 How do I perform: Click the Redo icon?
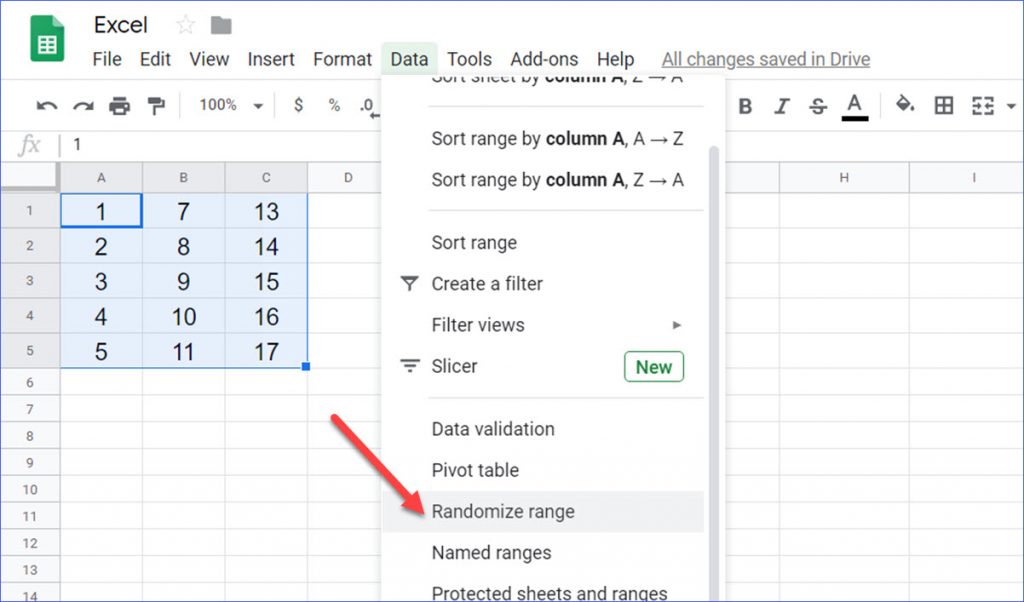(81, 105)
